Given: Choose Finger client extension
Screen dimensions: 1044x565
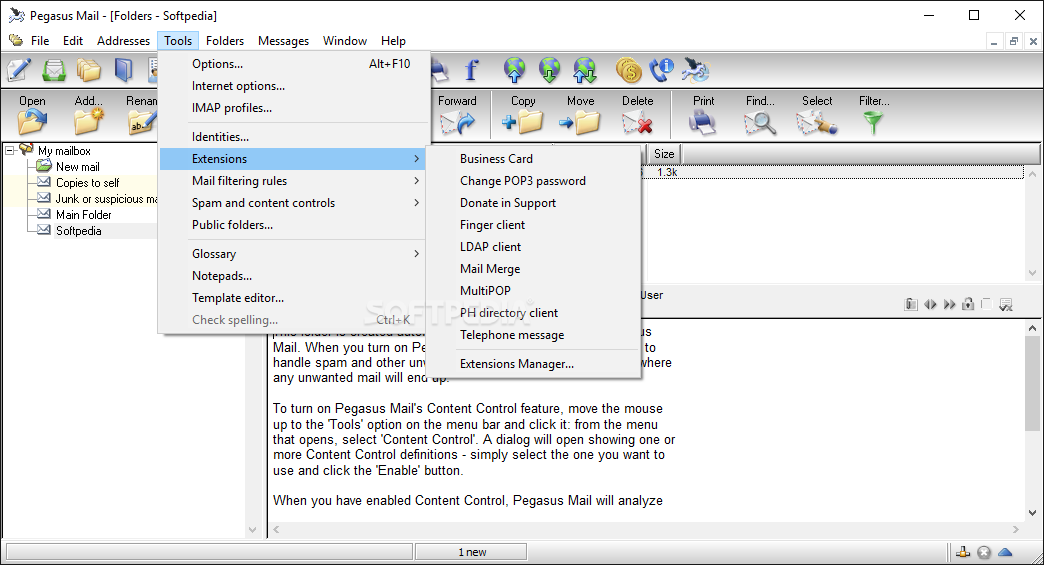Looking at the screenshot, I should 533,224.
